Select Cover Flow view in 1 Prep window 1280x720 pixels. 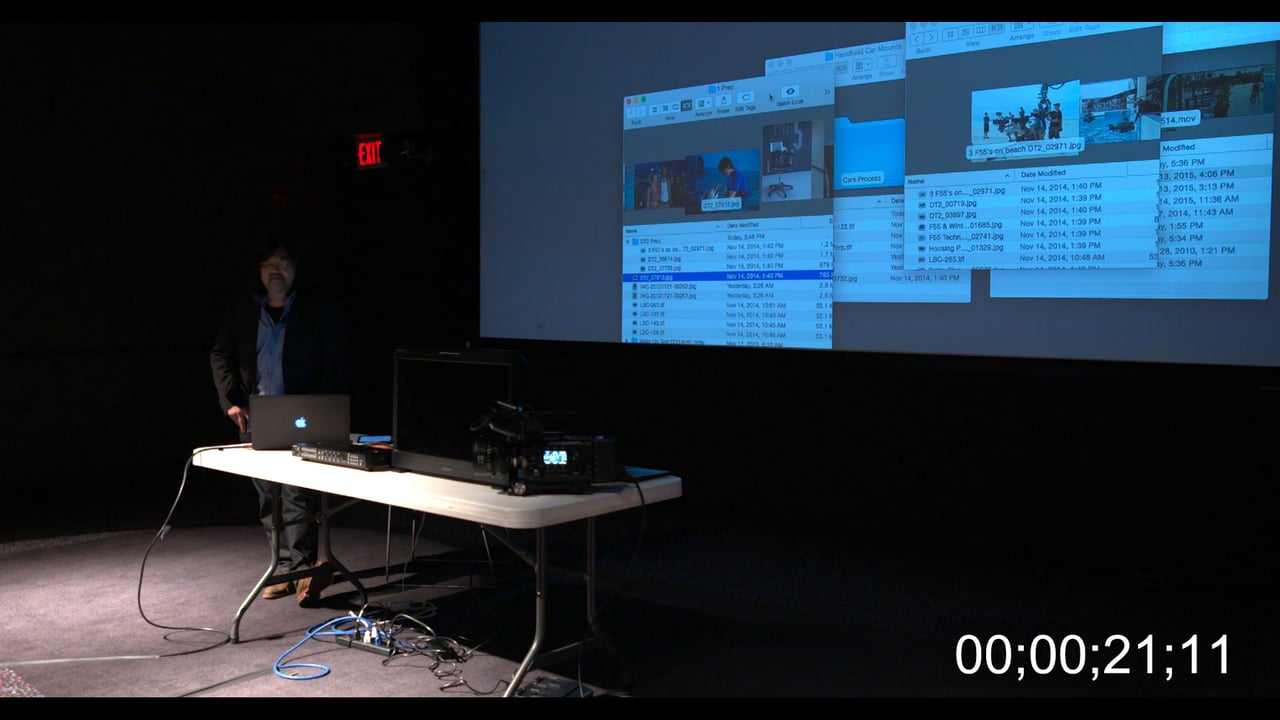[687, 105]
